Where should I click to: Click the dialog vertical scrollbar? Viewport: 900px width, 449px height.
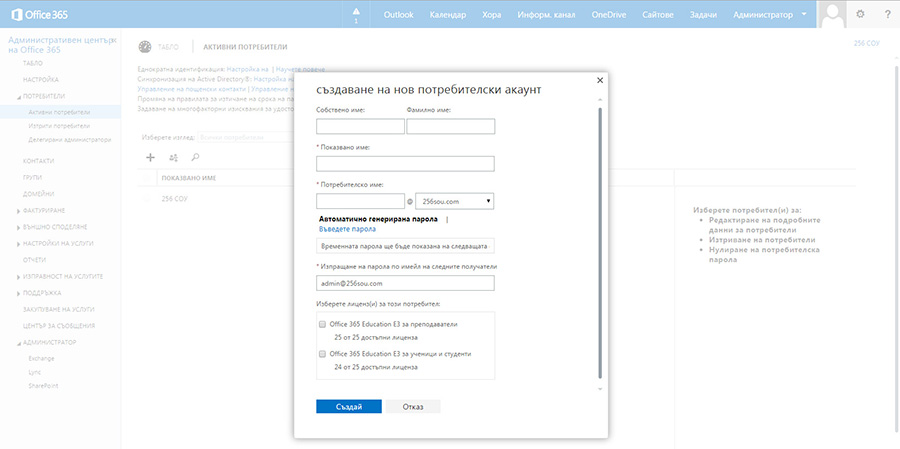tap(600, 241)
